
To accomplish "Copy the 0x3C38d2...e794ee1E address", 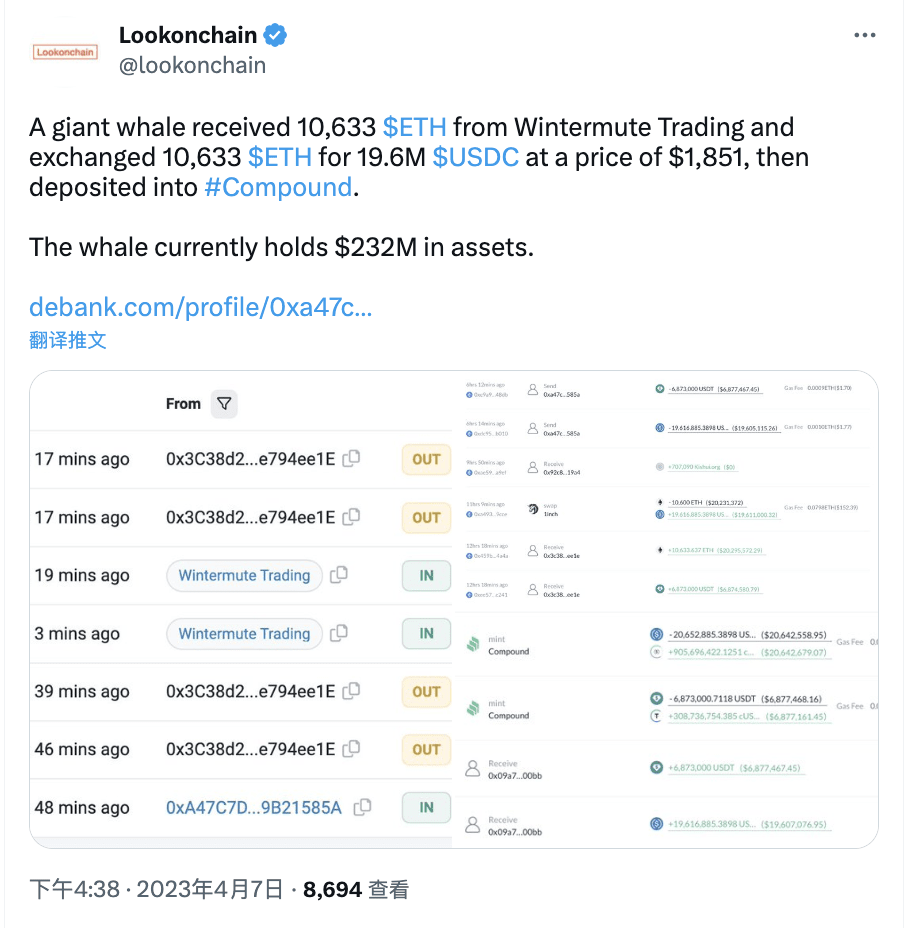I will pos(350,459).
